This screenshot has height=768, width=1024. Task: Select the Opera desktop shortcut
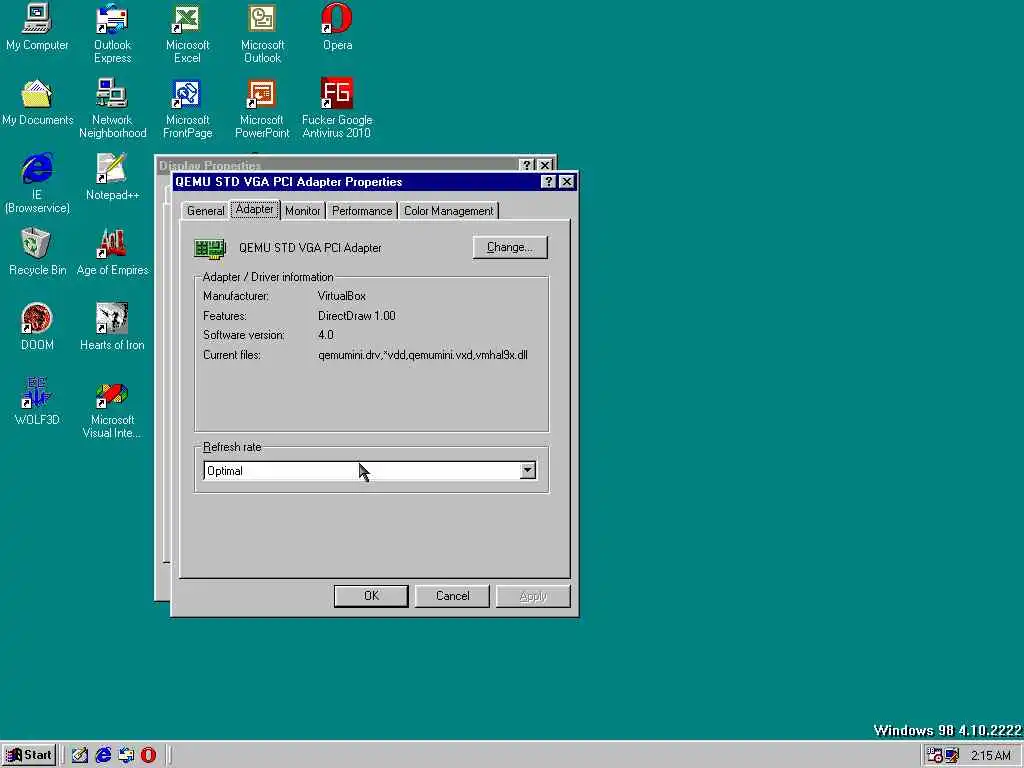coord(337,27)
